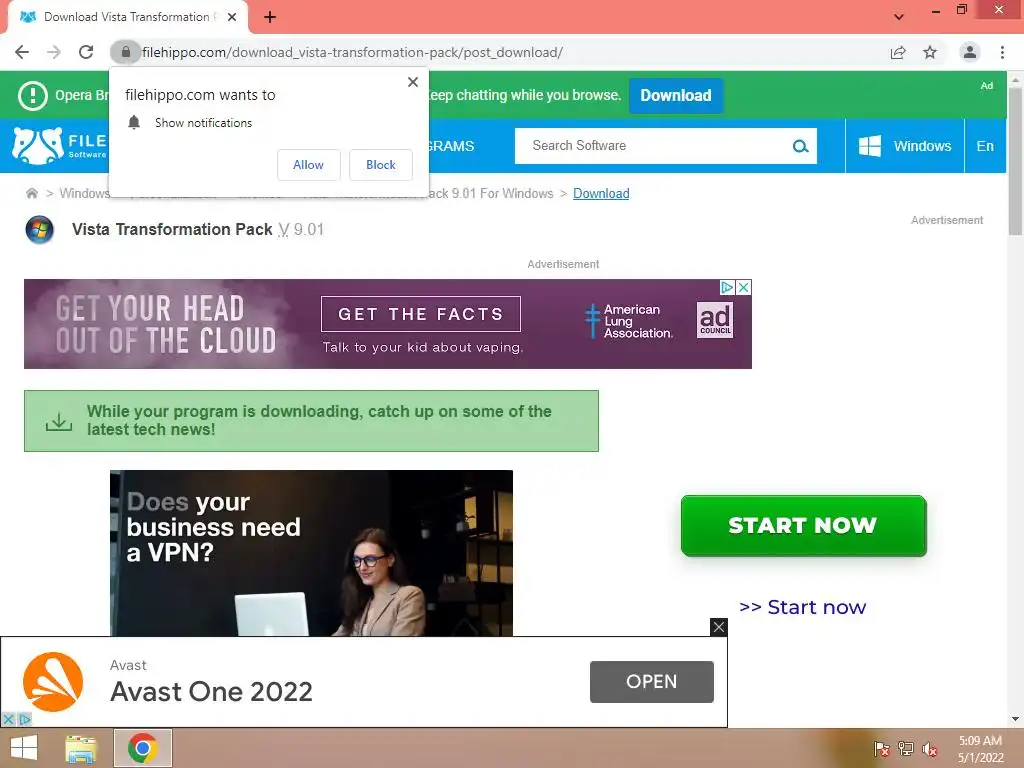Share this page using the share icon
This screenshot has width=1024, height=768.
click(x=898, y=52)
